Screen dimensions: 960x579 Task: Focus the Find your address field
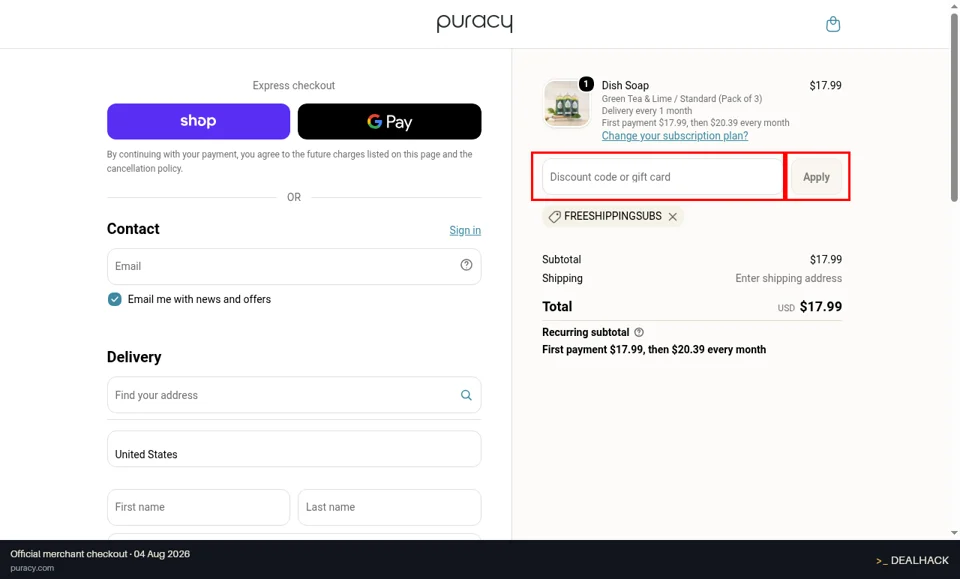click(x=294, y=395)
